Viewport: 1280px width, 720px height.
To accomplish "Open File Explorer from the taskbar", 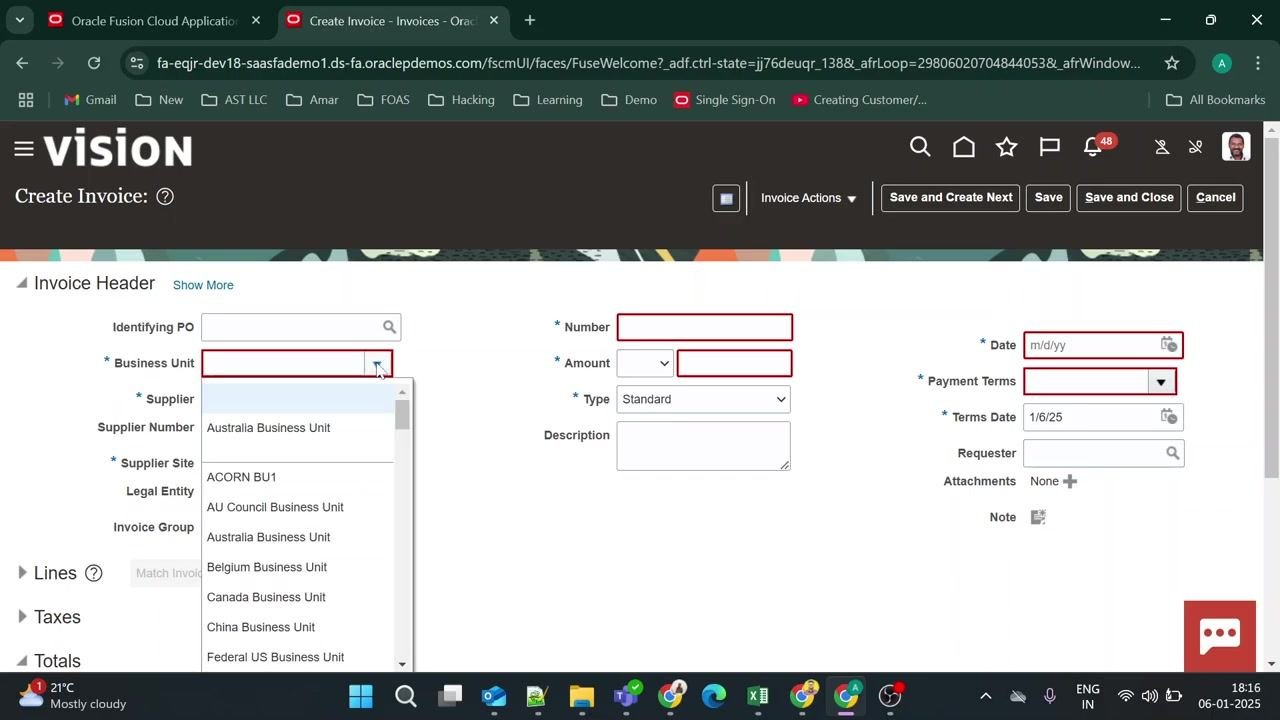I will click(582, 696).
